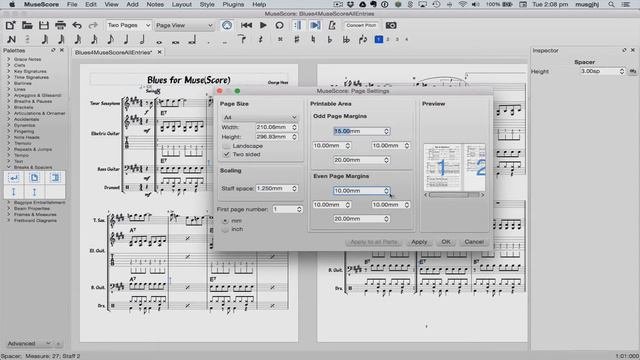Rewind playback to start
The height and width of the screenshot is (360, 640).
click(x=246, y=25)
